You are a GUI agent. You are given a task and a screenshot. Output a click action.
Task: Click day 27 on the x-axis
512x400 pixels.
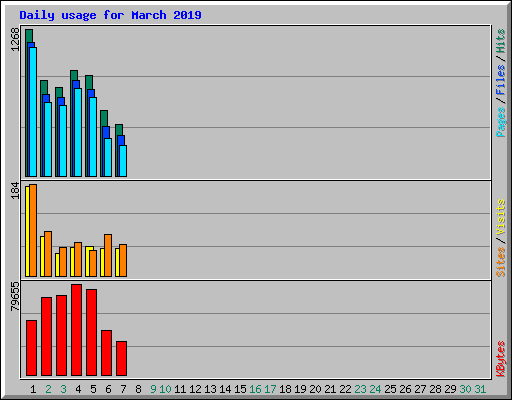click(x=420, y=389)
